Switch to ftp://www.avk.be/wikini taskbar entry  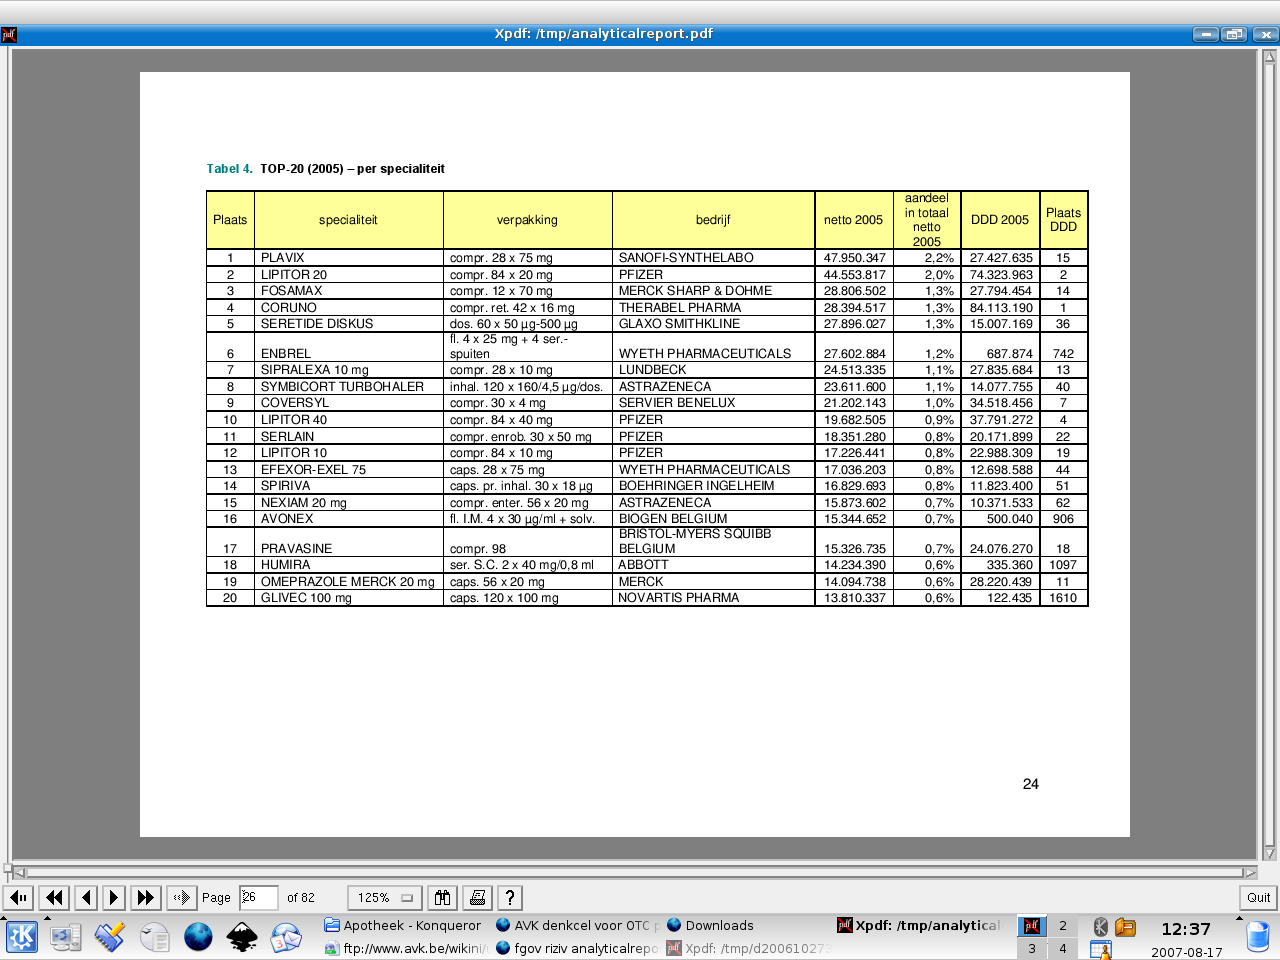coord(403,948)
